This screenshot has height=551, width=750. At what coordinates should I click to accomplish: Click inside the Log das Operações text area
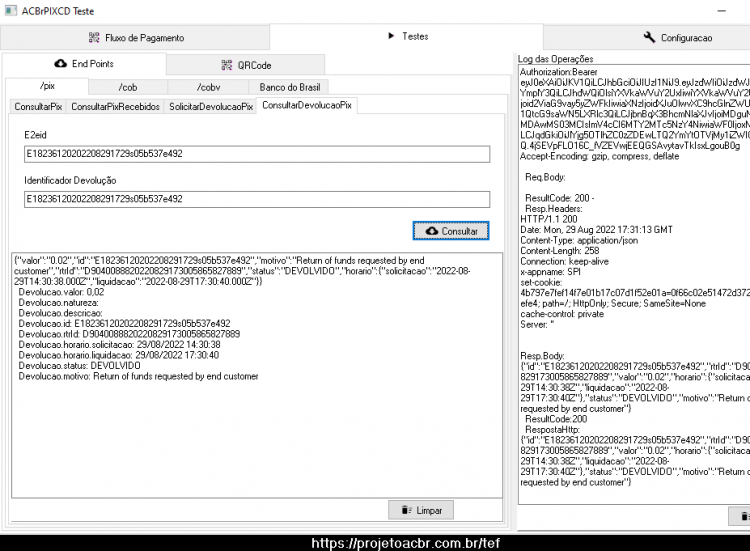point(634,284)
